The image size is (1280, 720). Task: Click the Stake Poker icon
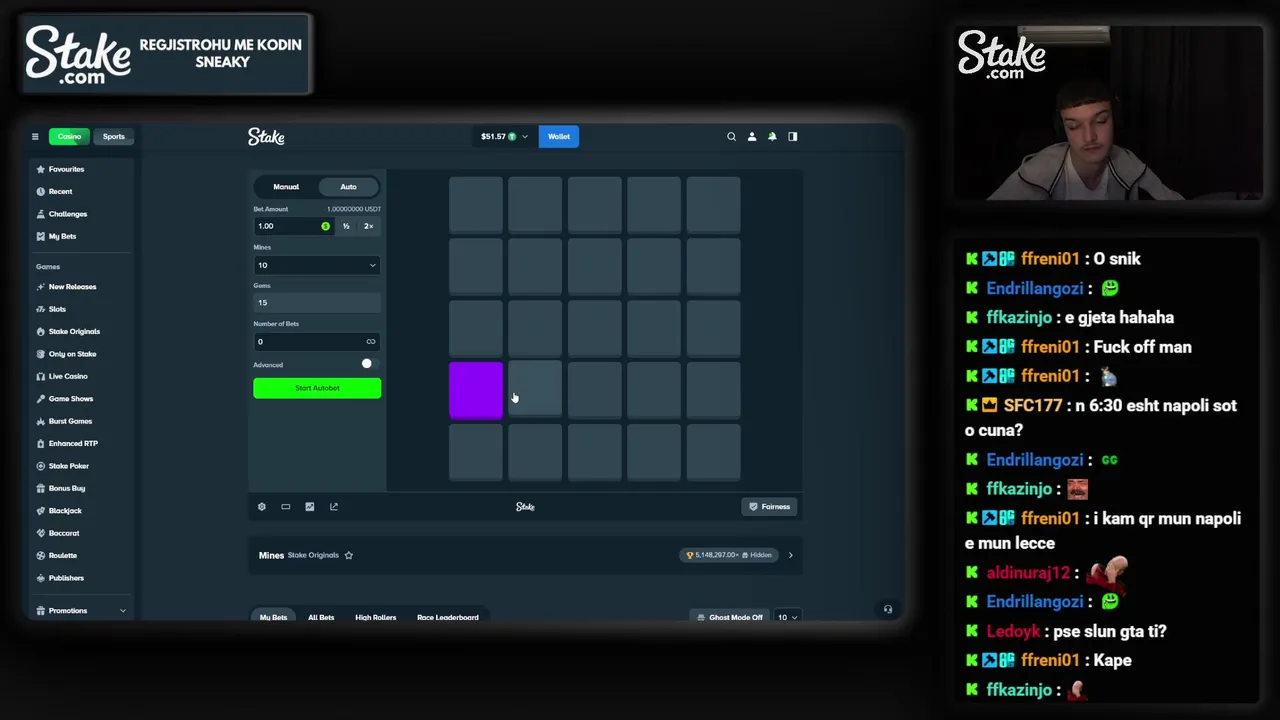(41, 466)
